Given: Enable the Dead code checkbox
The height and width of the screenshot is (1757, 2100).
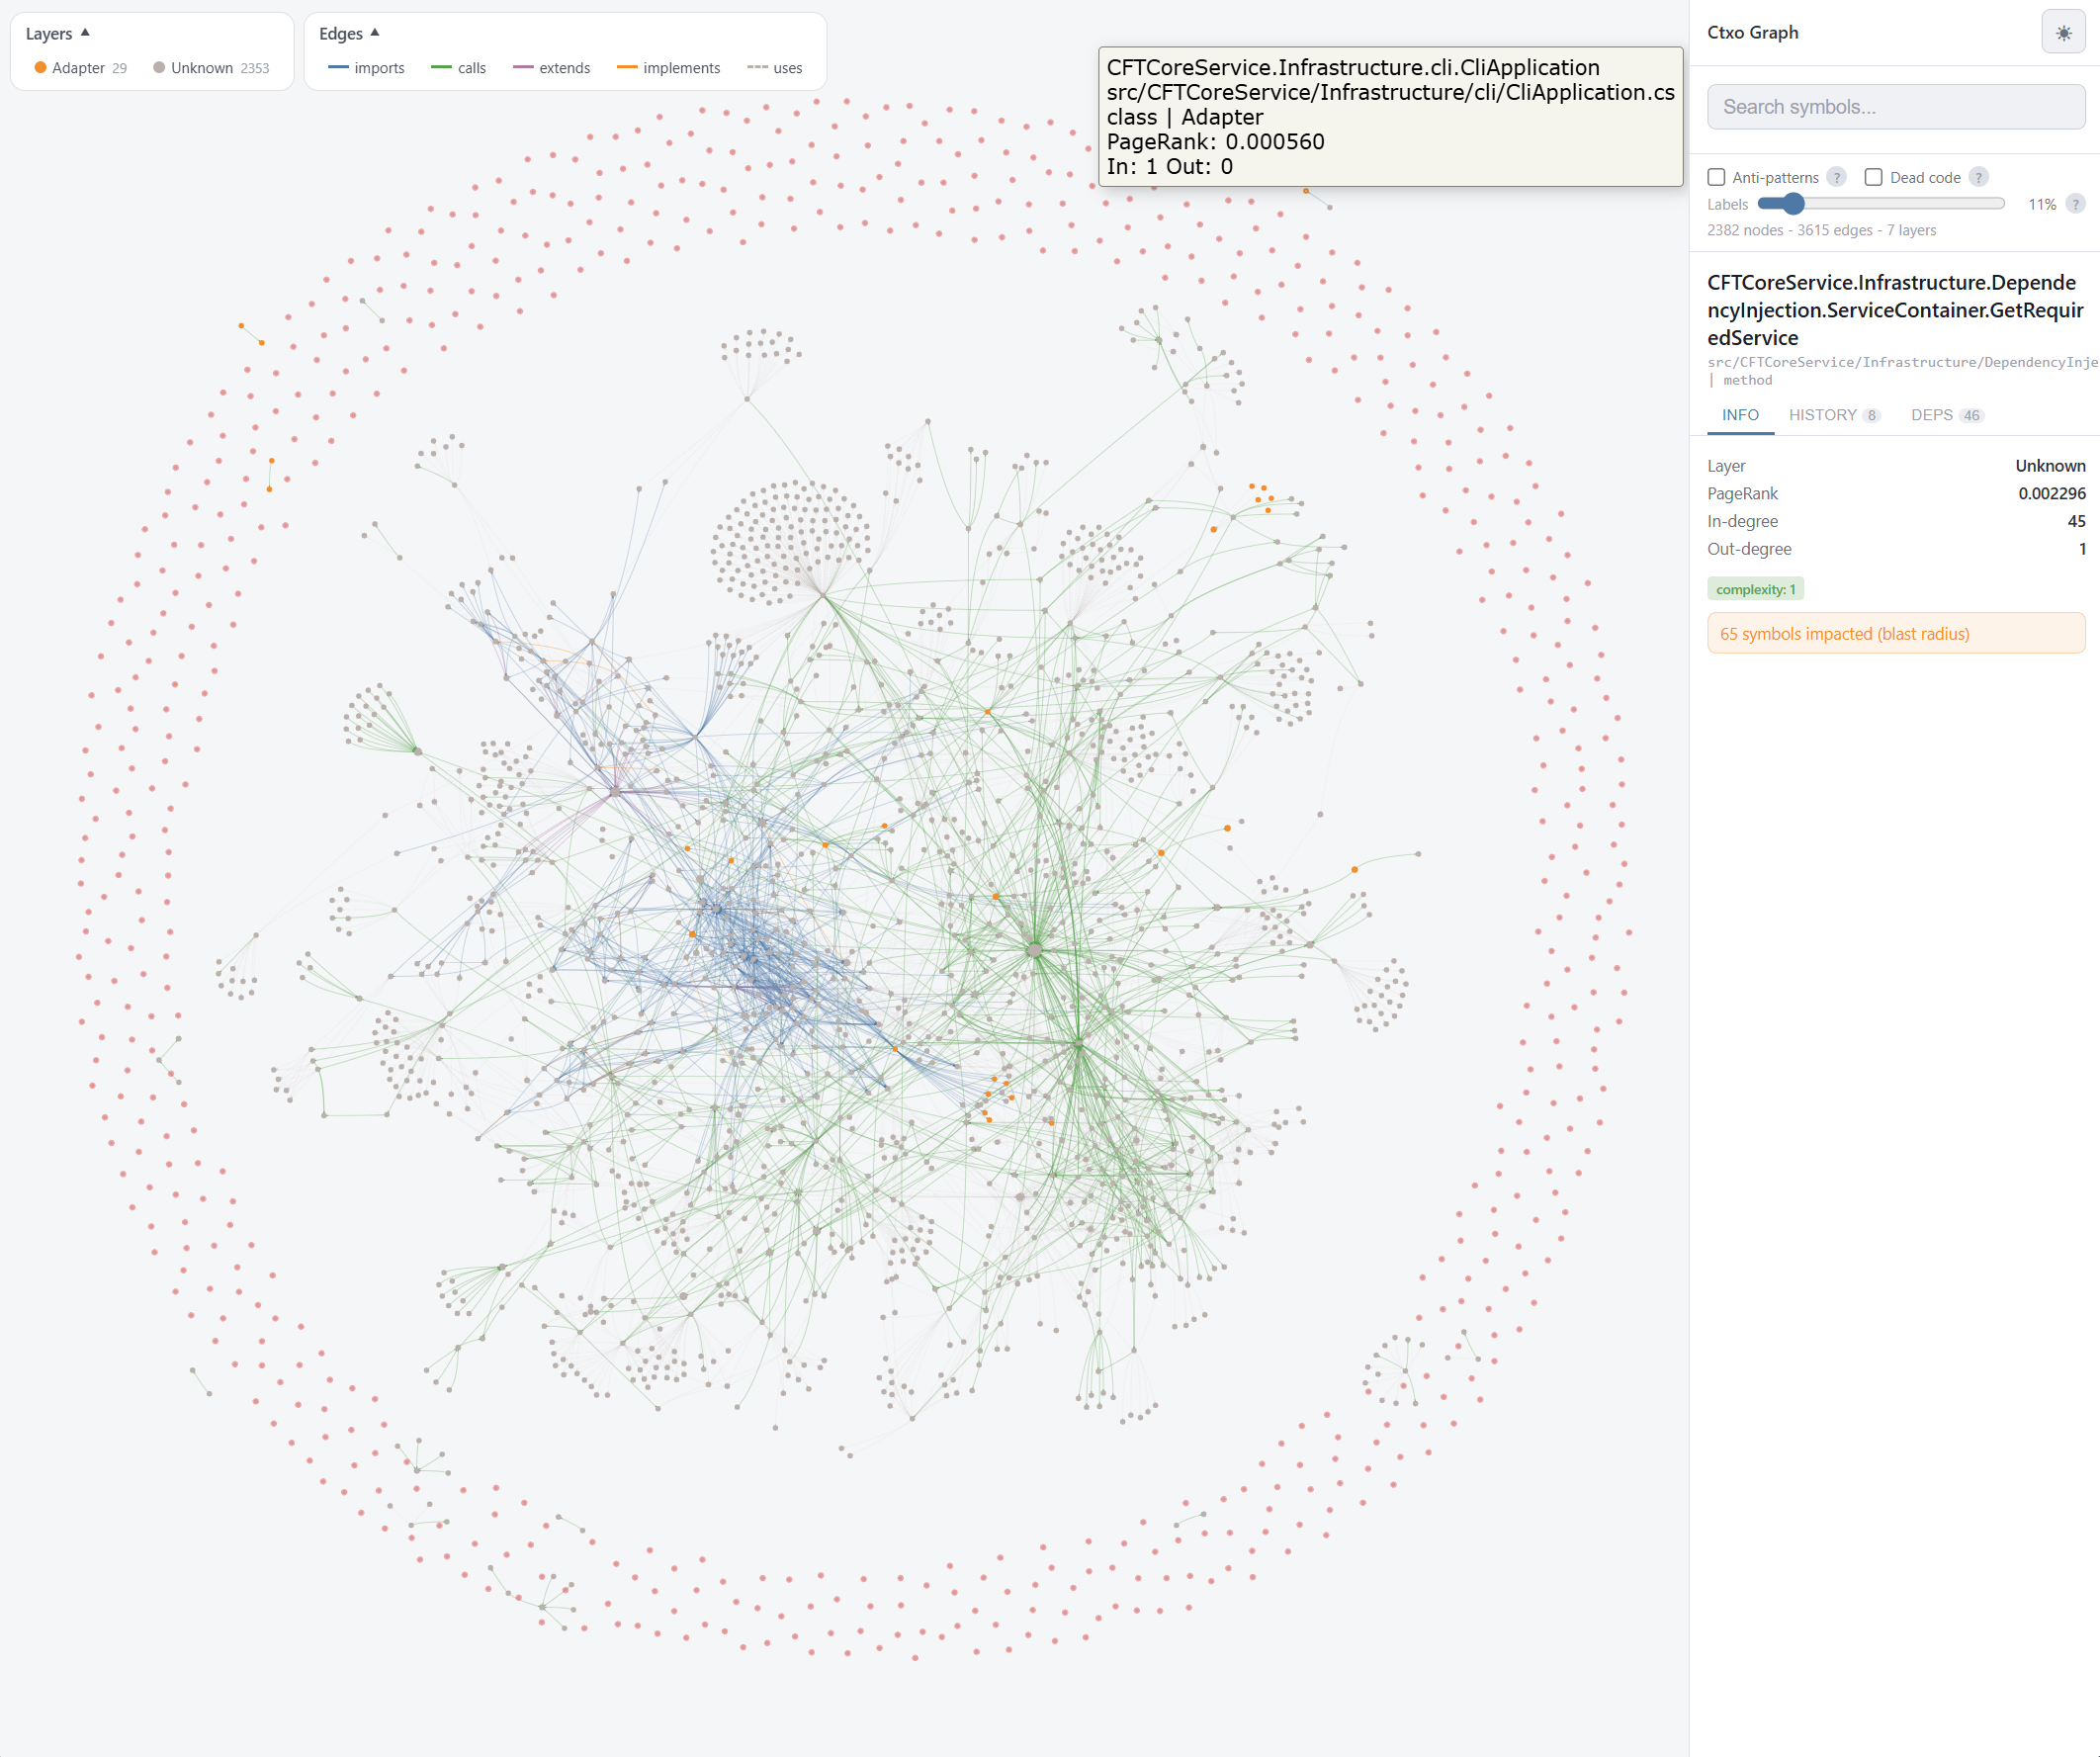Looking at the screenshot, I should pos(1874,177).
